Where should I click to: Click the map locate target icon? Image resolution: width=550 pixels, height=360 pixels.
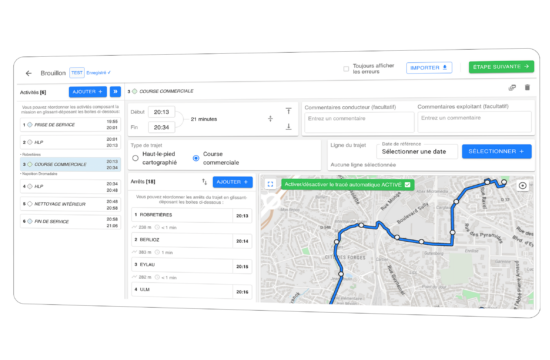coord(522,186)
